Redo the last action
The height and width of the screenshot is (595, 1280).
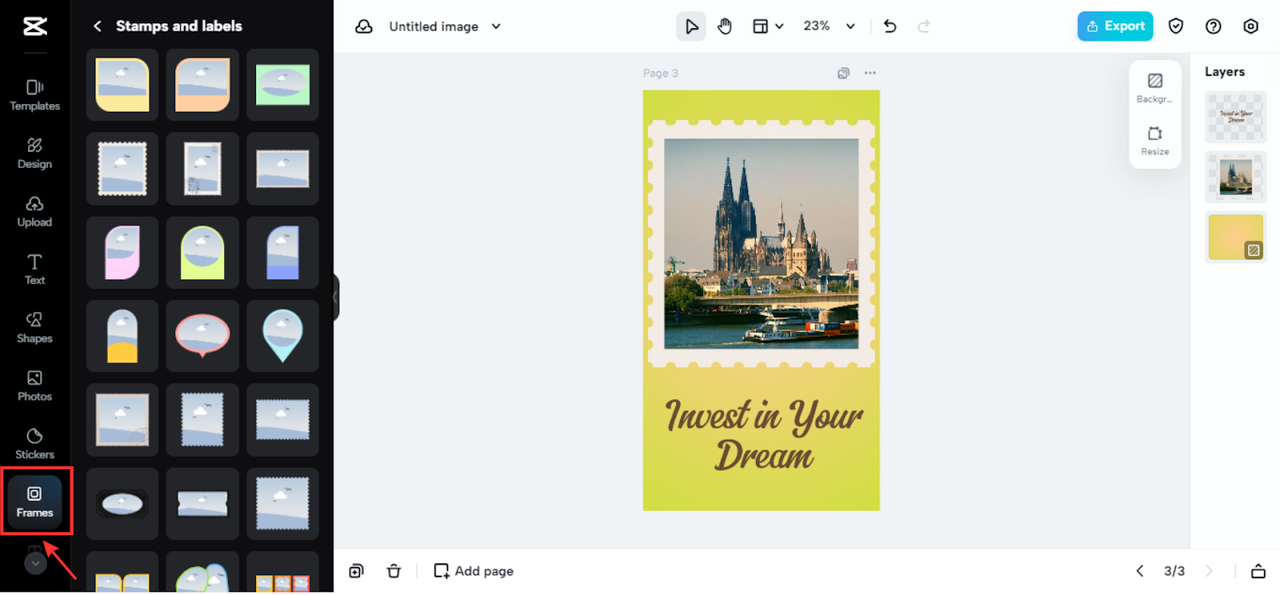click(x=924, y=27)
